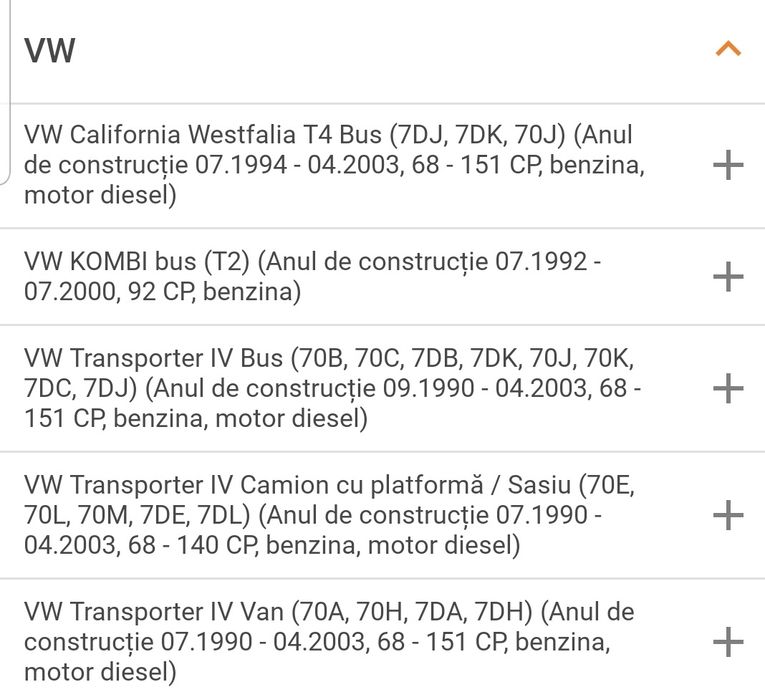Click the VW brand header title
Image resolution: width=765 pixels, height=700 pixels.
[x=50, y=51]
